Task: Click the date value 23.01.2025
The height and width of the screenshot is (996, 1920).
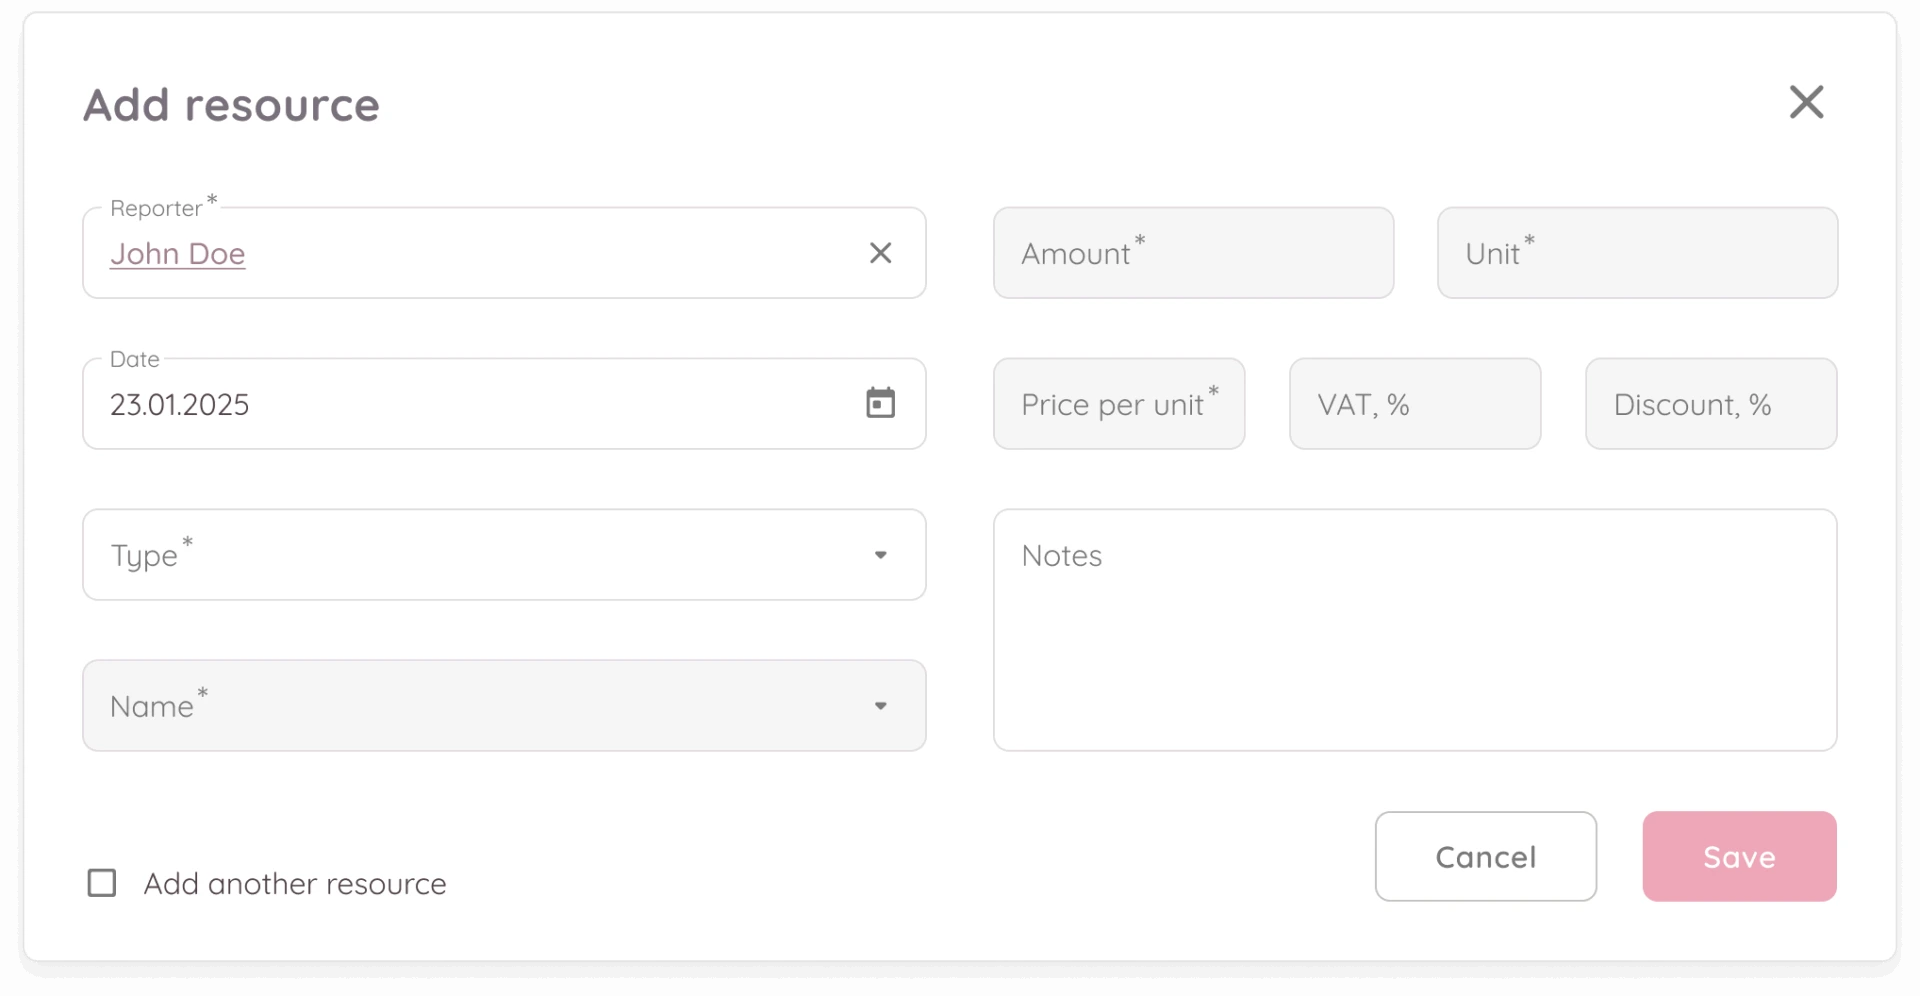Action: pos(180,405)
